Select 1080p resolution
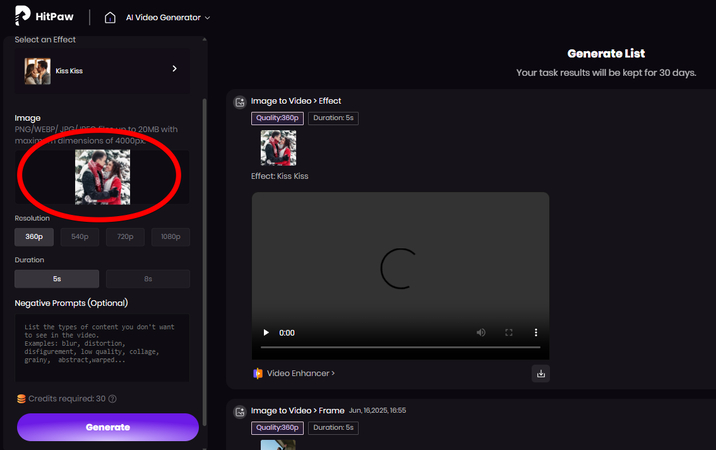Viewport: 716px width, 450px height. pos(170,237)
